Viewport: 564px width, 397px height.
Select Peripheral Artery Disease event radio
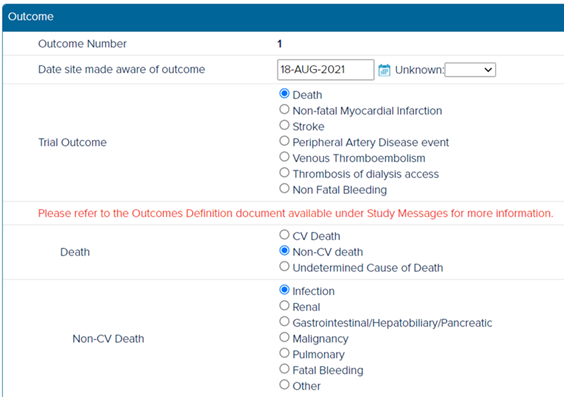[x=284, y=141]
